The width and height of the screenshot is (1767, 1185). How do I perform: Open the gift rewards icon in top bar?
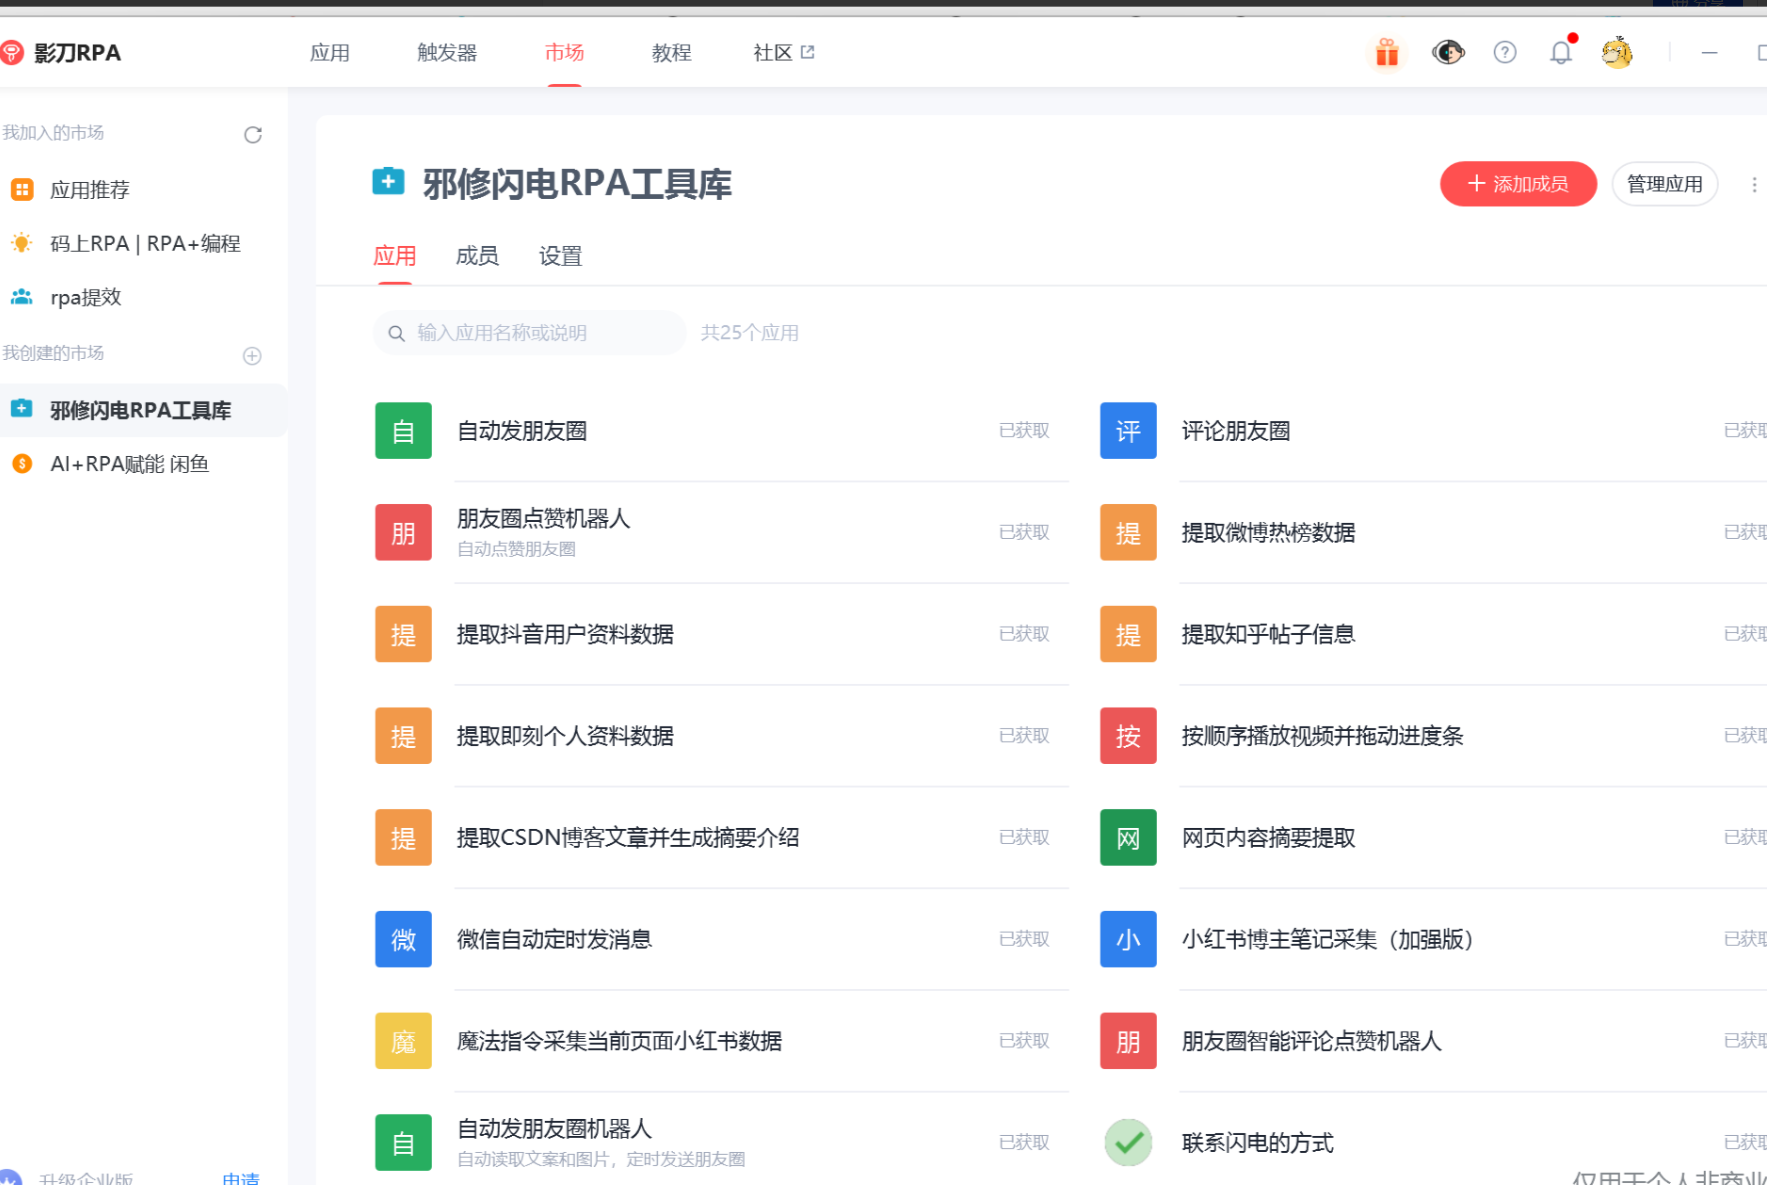[1387, 52]
